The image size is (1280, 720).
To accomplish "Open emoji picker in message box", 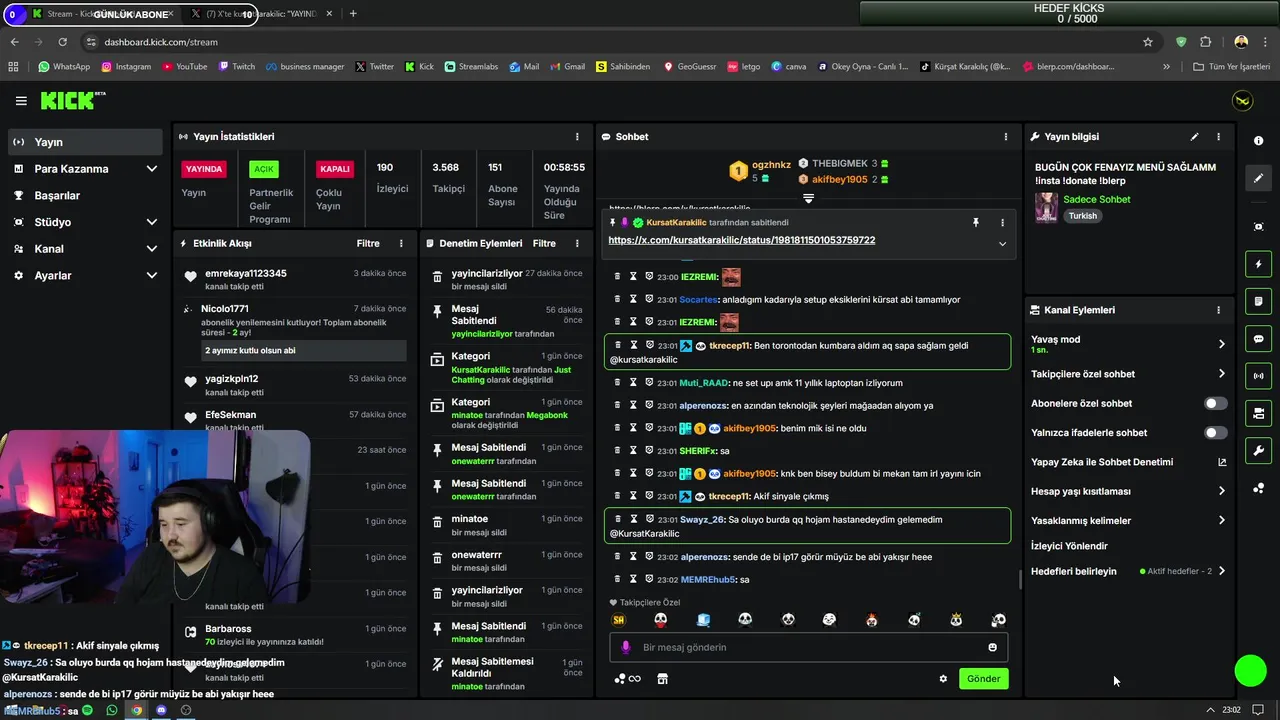I will pyautogui.click(x=992, y=647).
